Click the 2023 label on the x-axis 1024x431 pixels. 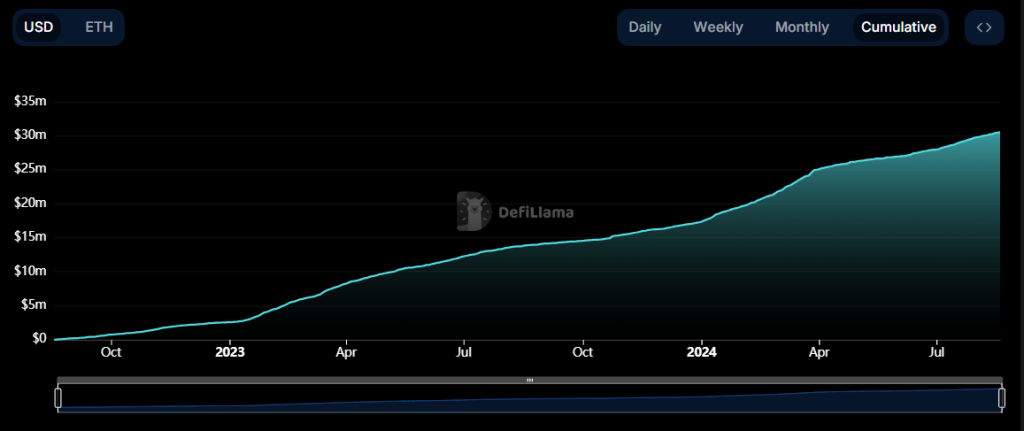coord(230,352)
